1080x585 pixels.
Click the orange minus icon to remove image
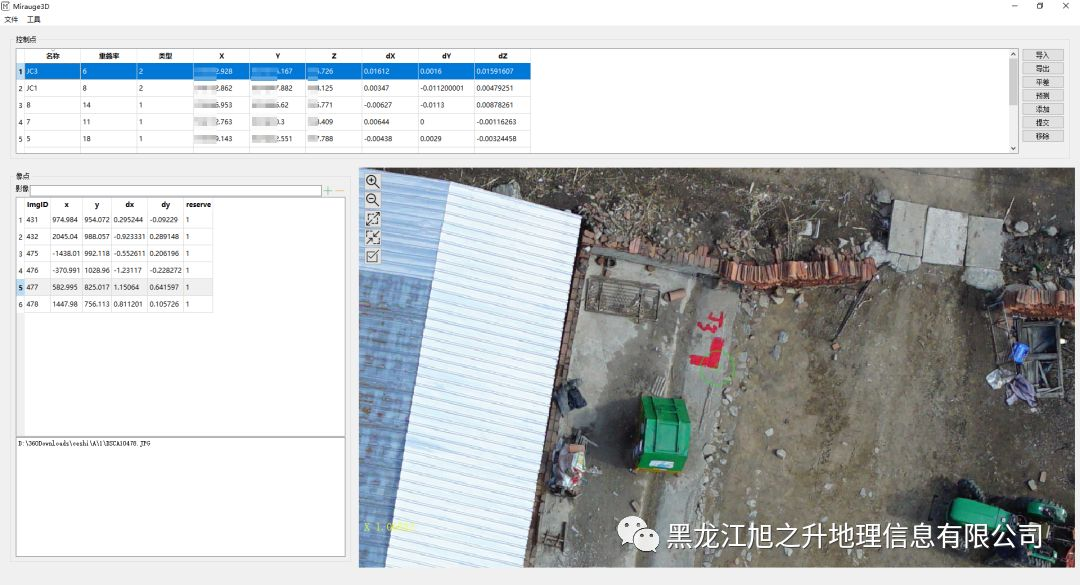[339, 190]
